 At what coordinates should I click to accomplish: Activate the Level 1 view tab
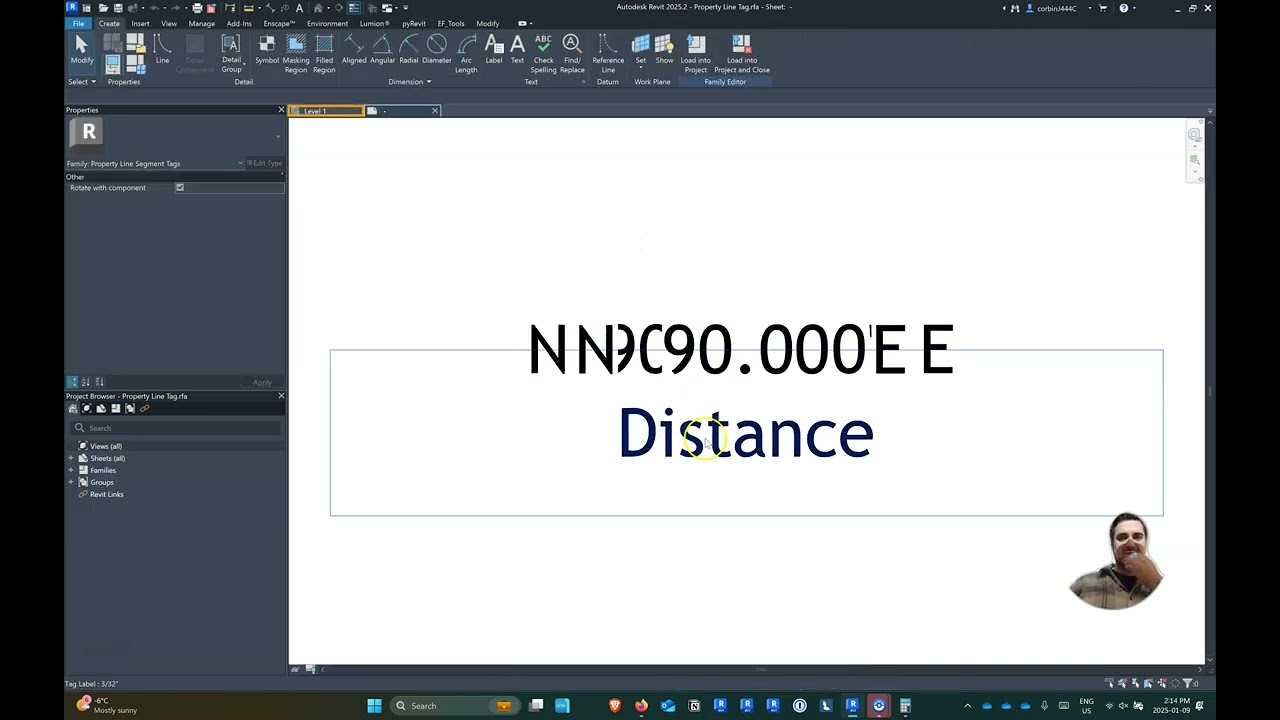point(326,111)
